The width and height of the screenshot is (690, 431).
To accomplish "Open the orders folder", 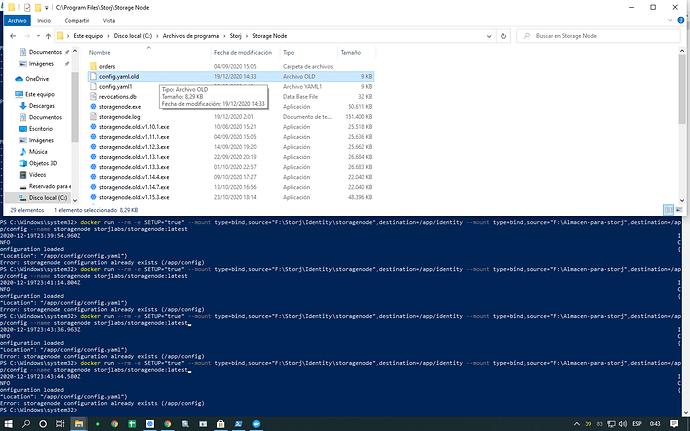I will pyautogui.click(x=107, y=65).
